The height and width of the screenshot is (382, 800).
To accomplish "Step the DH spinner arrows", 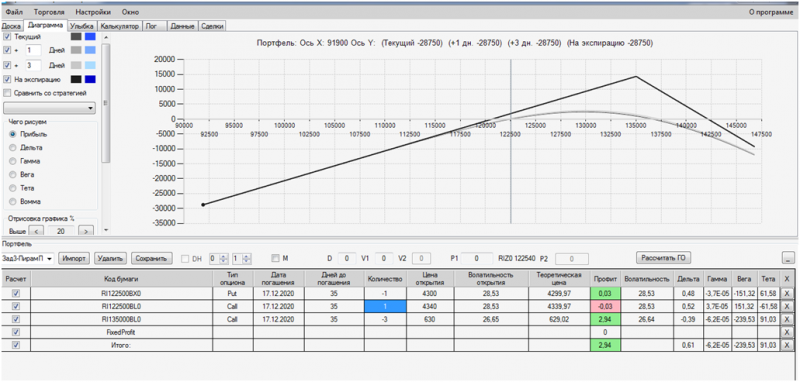I will point(222,259).
